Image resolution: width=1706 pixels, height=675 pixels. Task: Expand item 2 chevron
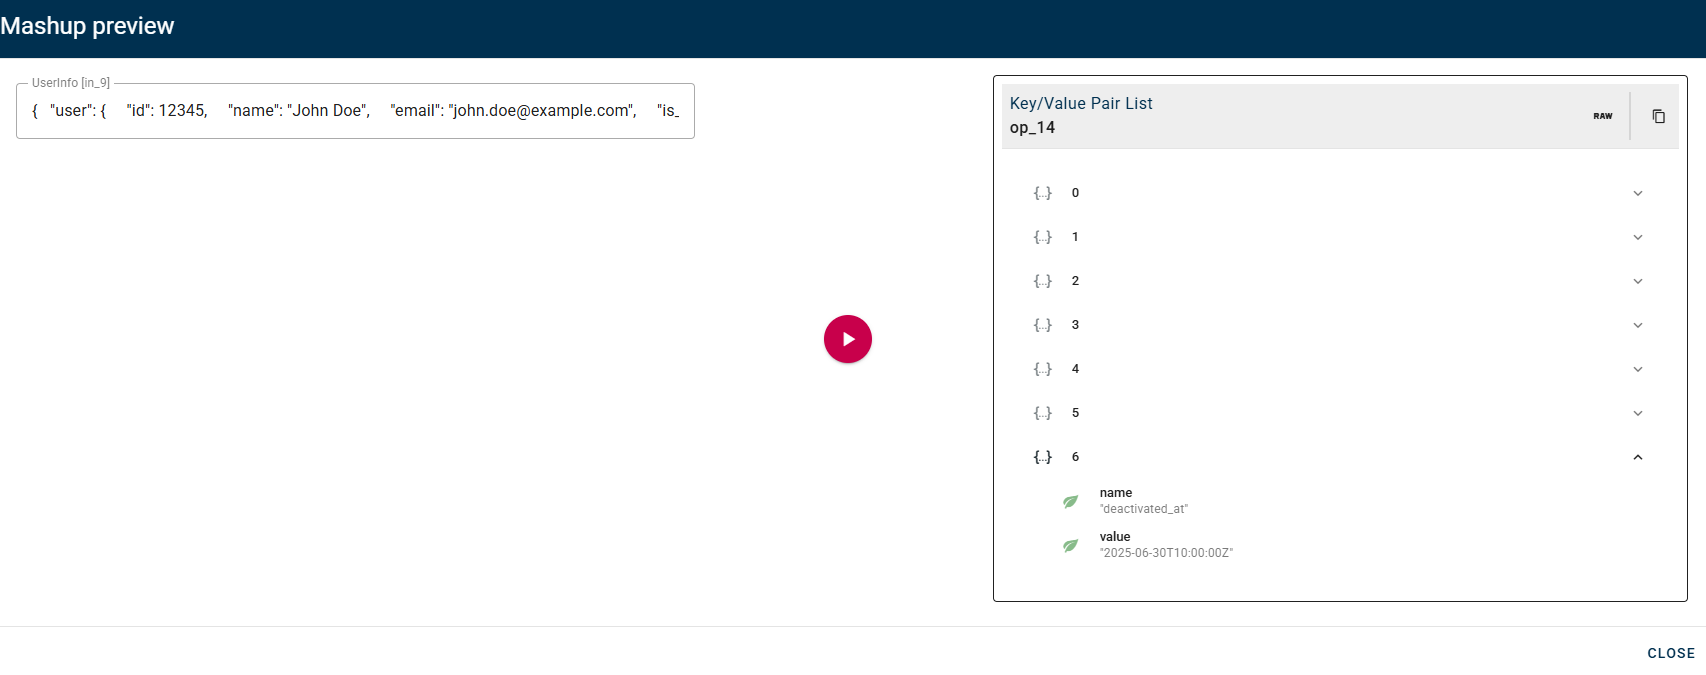click(1637, 281)
